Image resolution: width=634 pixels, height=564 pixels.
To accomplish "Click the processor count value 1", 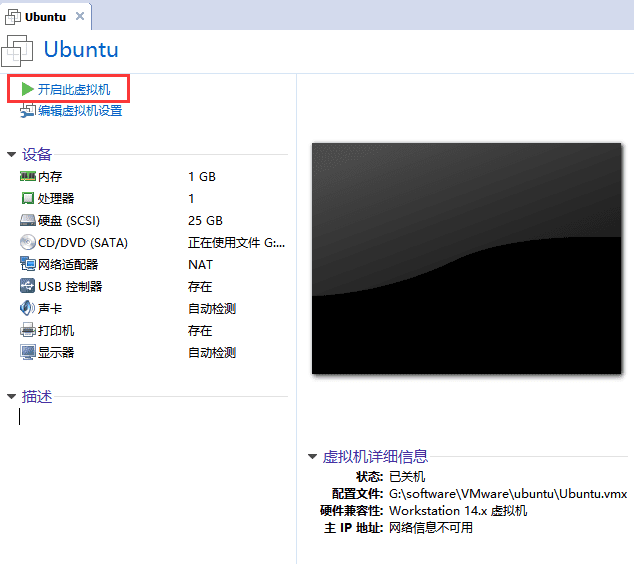I will (x=191, y=199).
